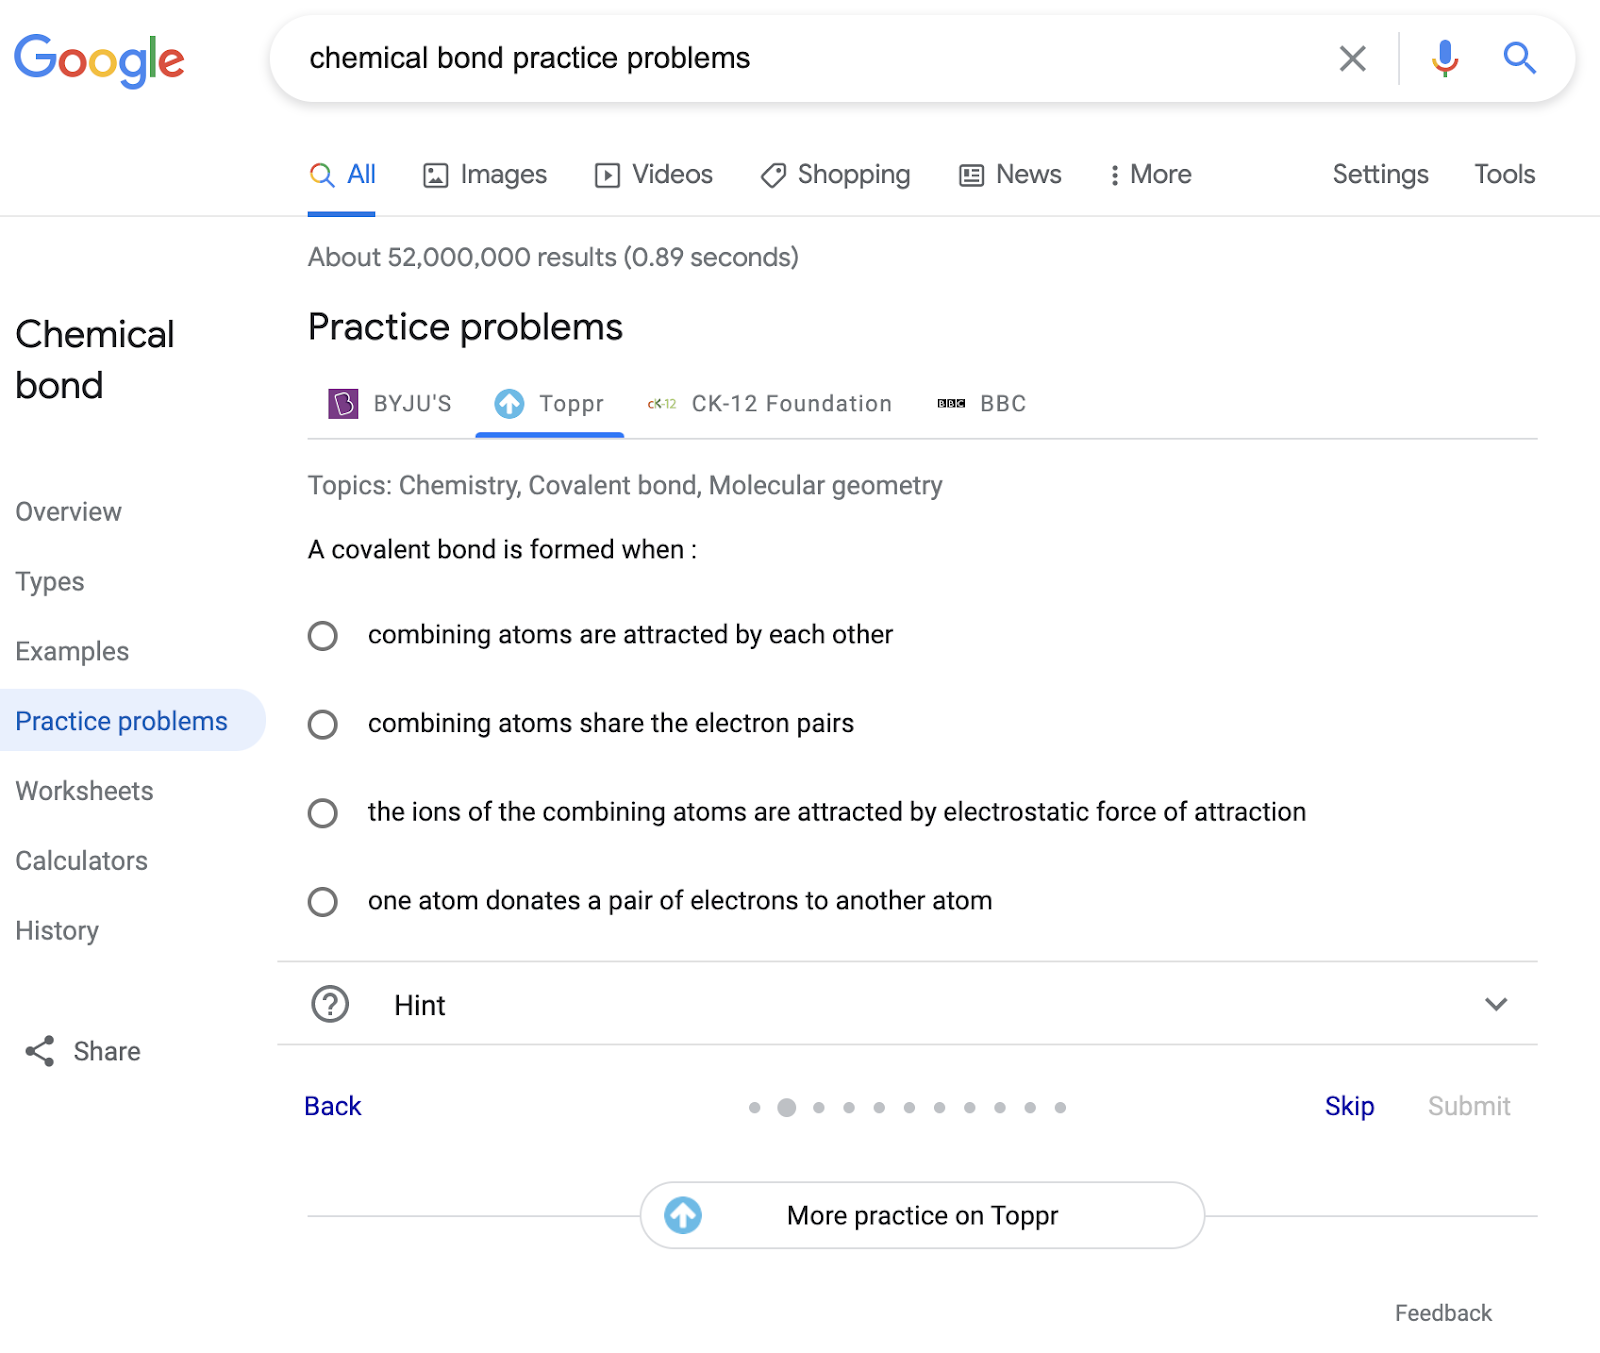Image resolution: width=1600 pixels, height=1353 pixels.
Task: Expand the Hint section
Action: click(1495, 1004)
